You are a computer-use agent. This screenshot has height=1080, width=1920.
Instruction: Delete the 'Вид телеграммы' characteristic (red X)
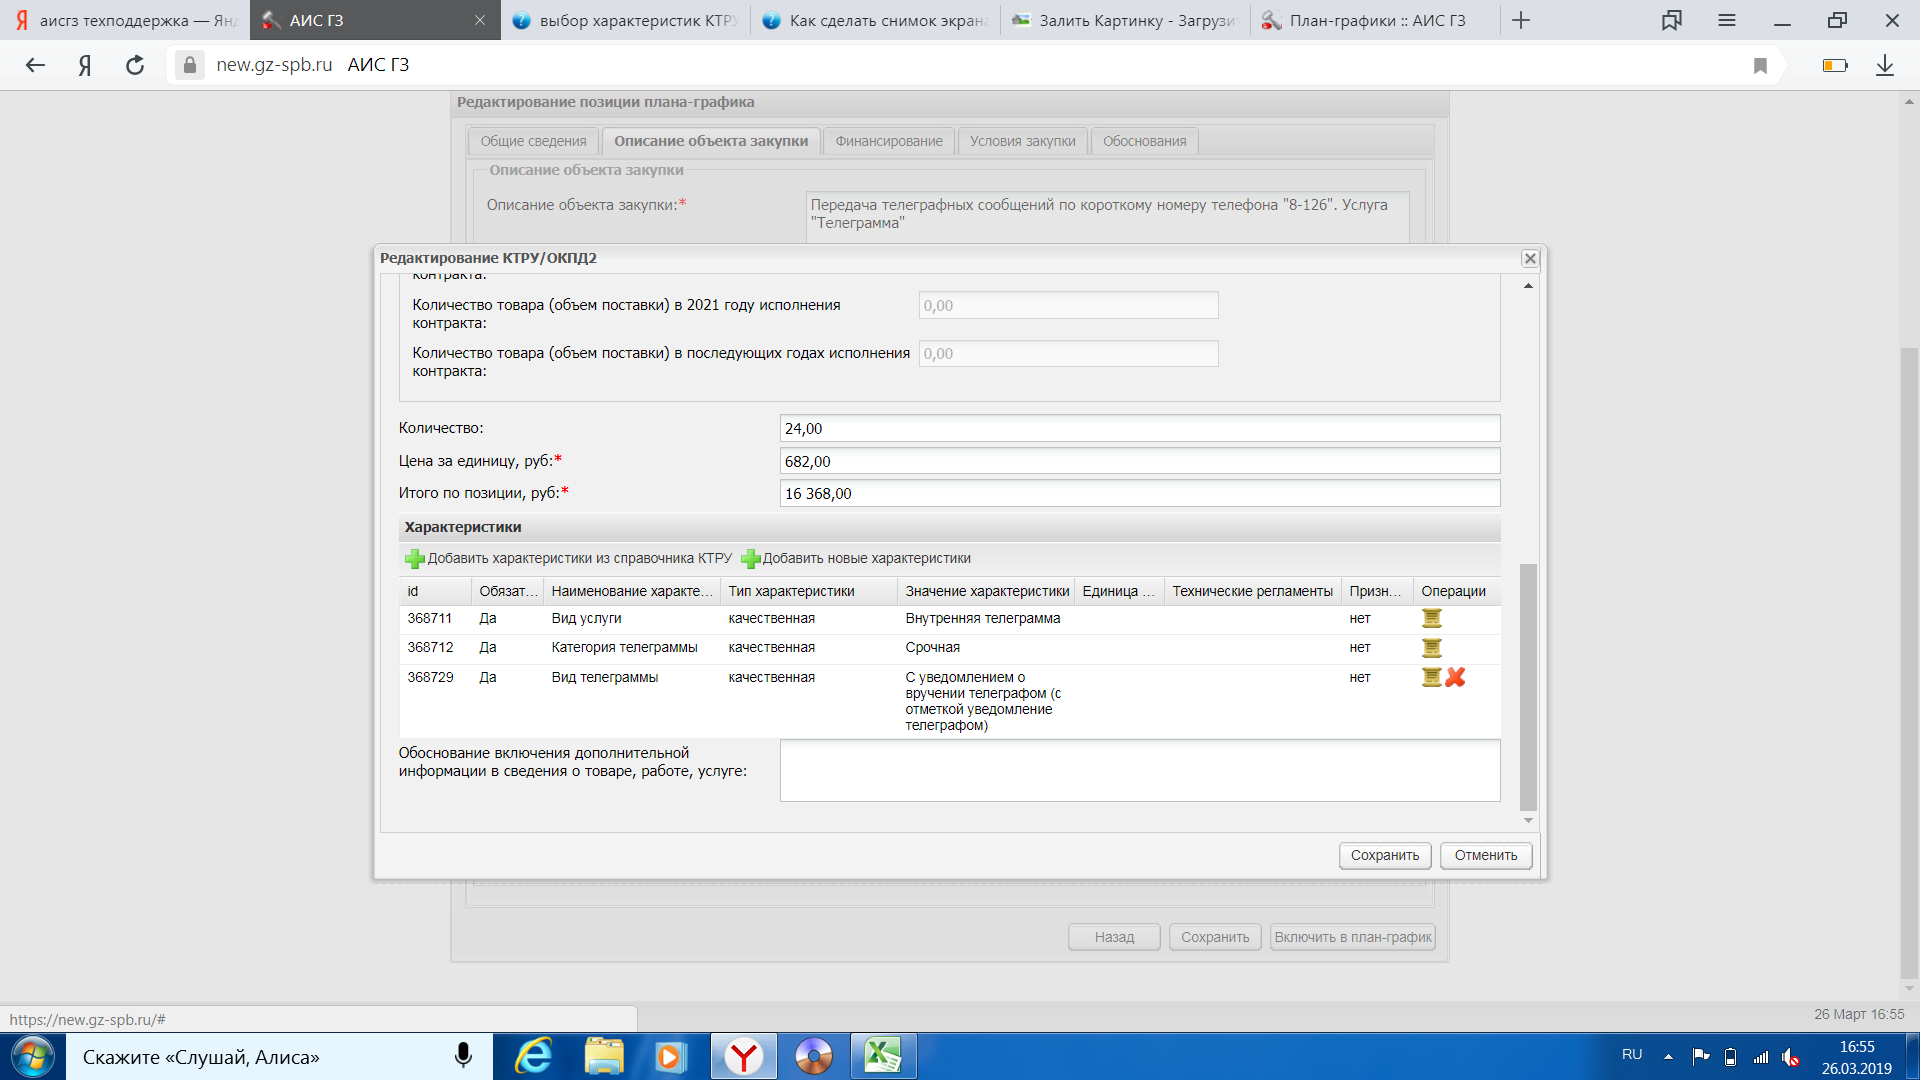pyautogui.click(x=1456, y=678)
